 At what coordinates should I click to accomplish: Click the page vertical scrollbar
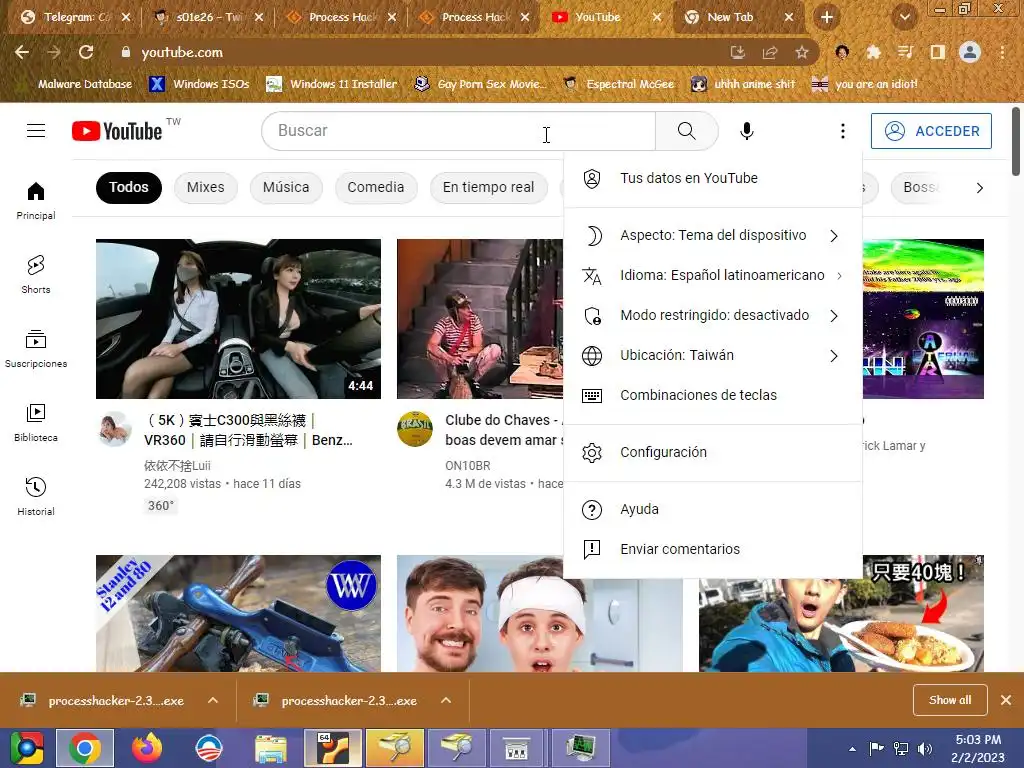pos(1016,142)
